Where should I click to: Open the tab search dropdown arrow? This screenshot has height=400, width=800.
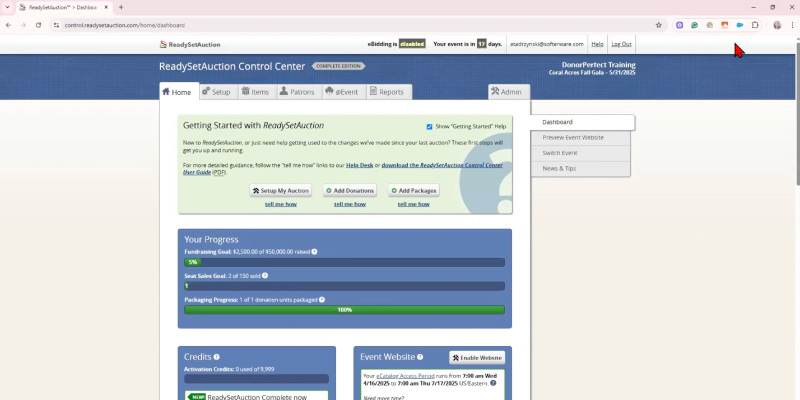coord(7,7)
